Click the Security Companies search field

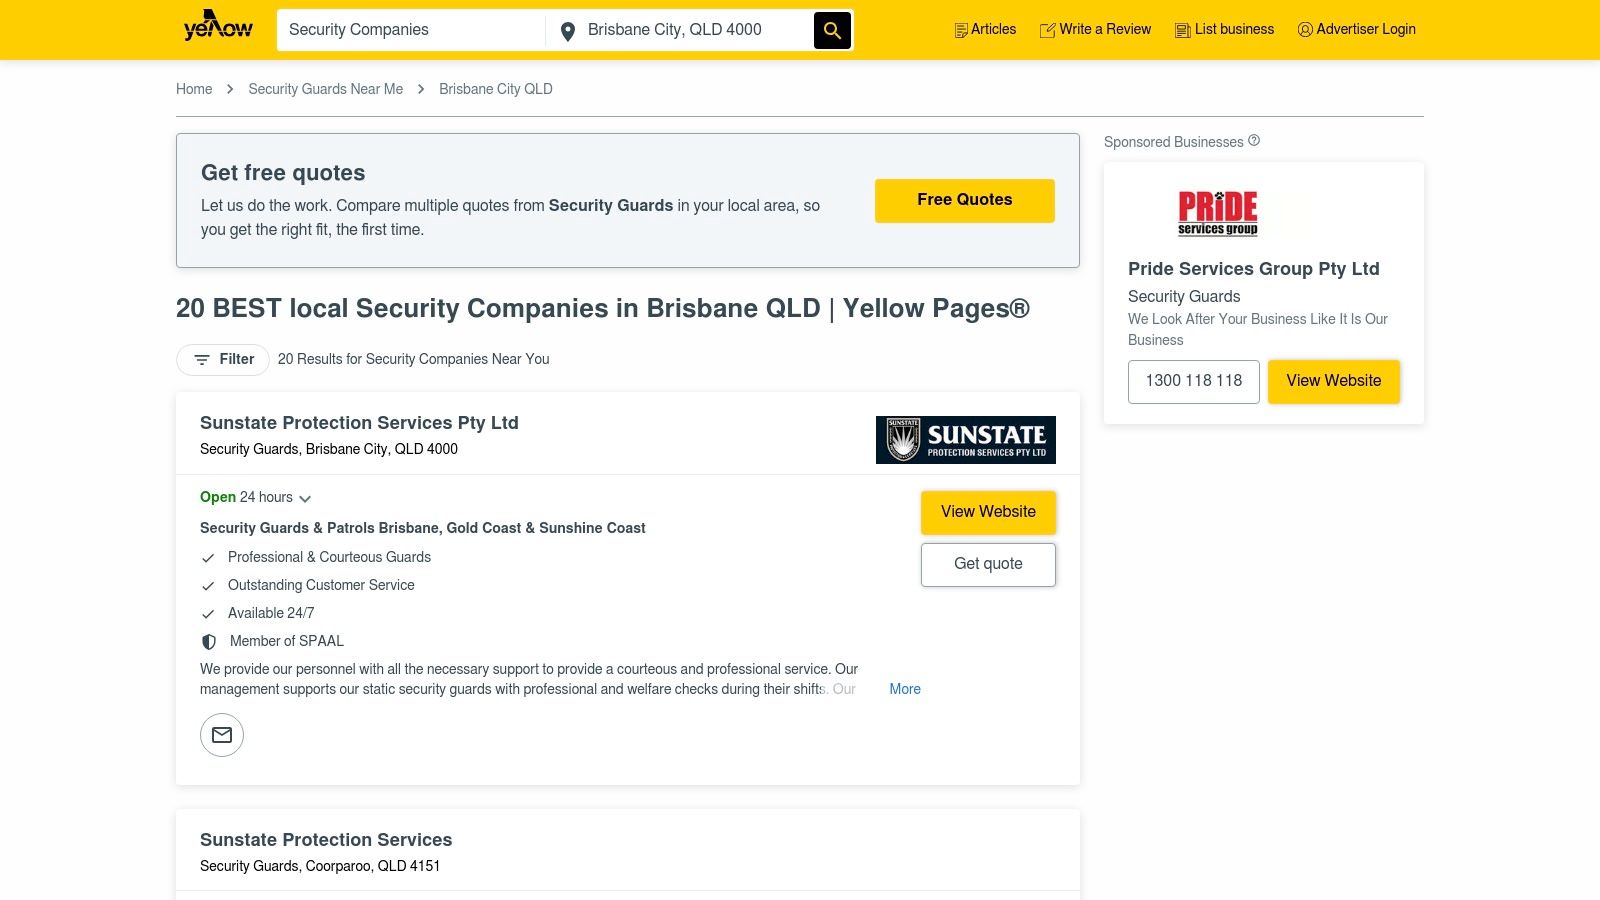coord(410,30)
